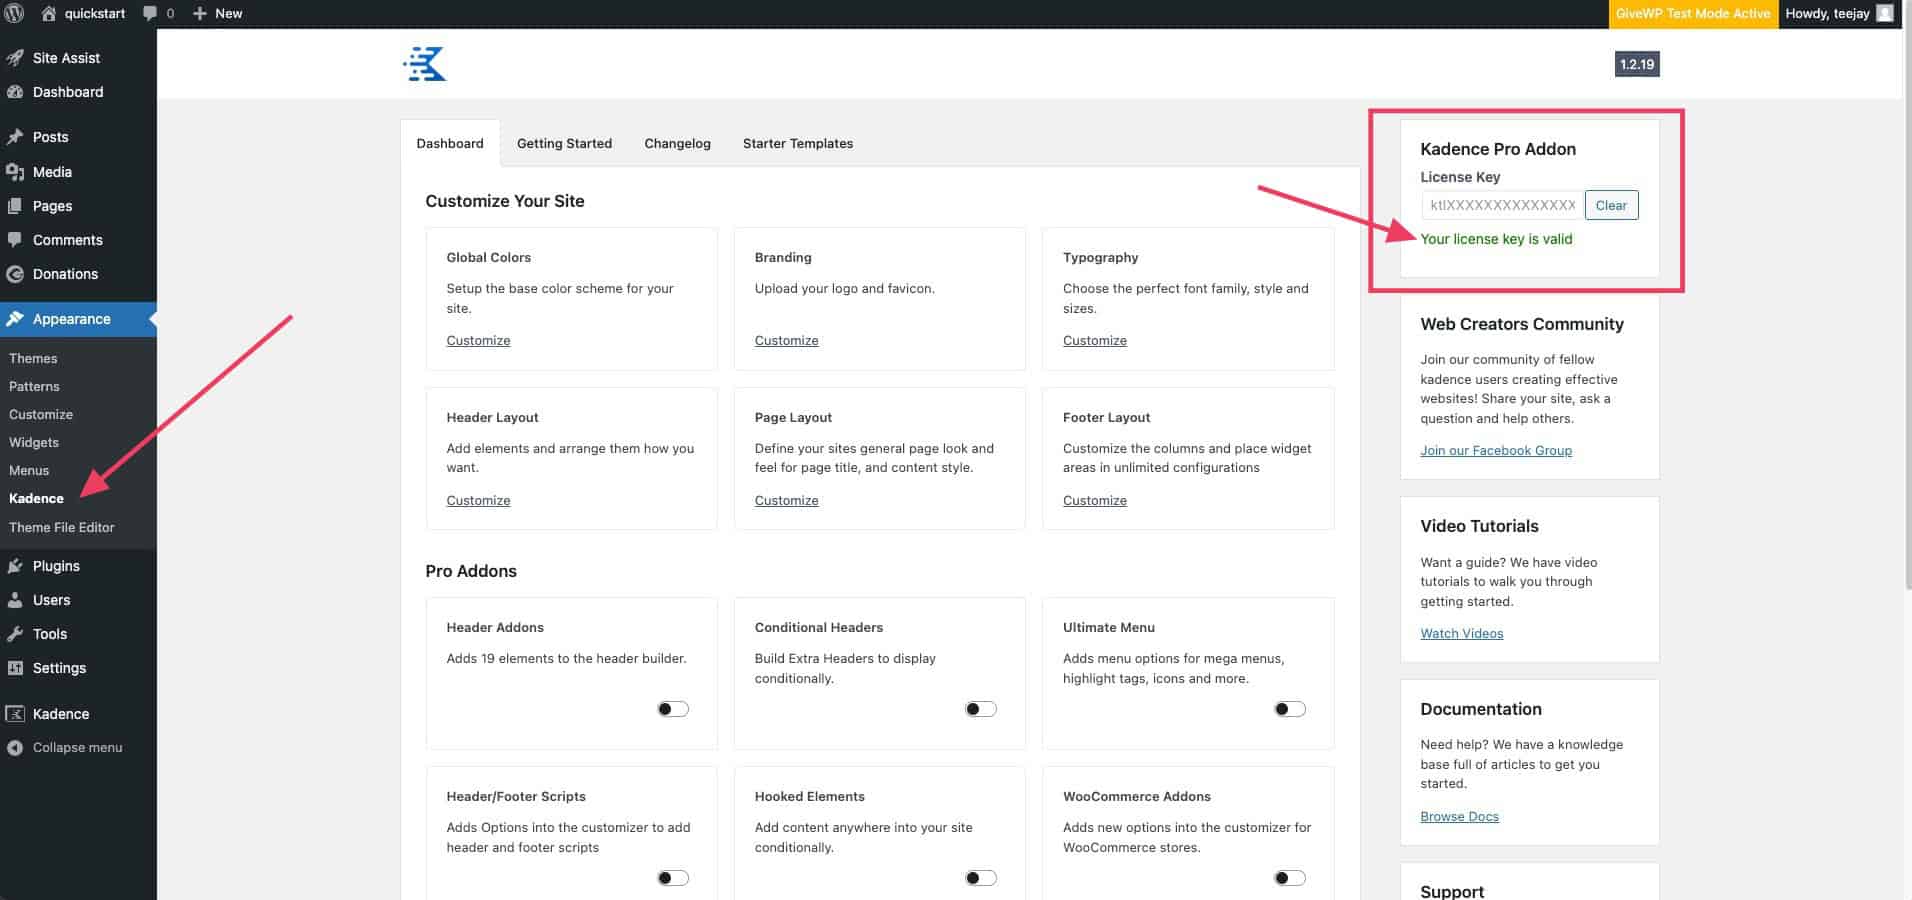Click Customize under Global Colors
The image size is (1912, 900).
click(478, 341)
